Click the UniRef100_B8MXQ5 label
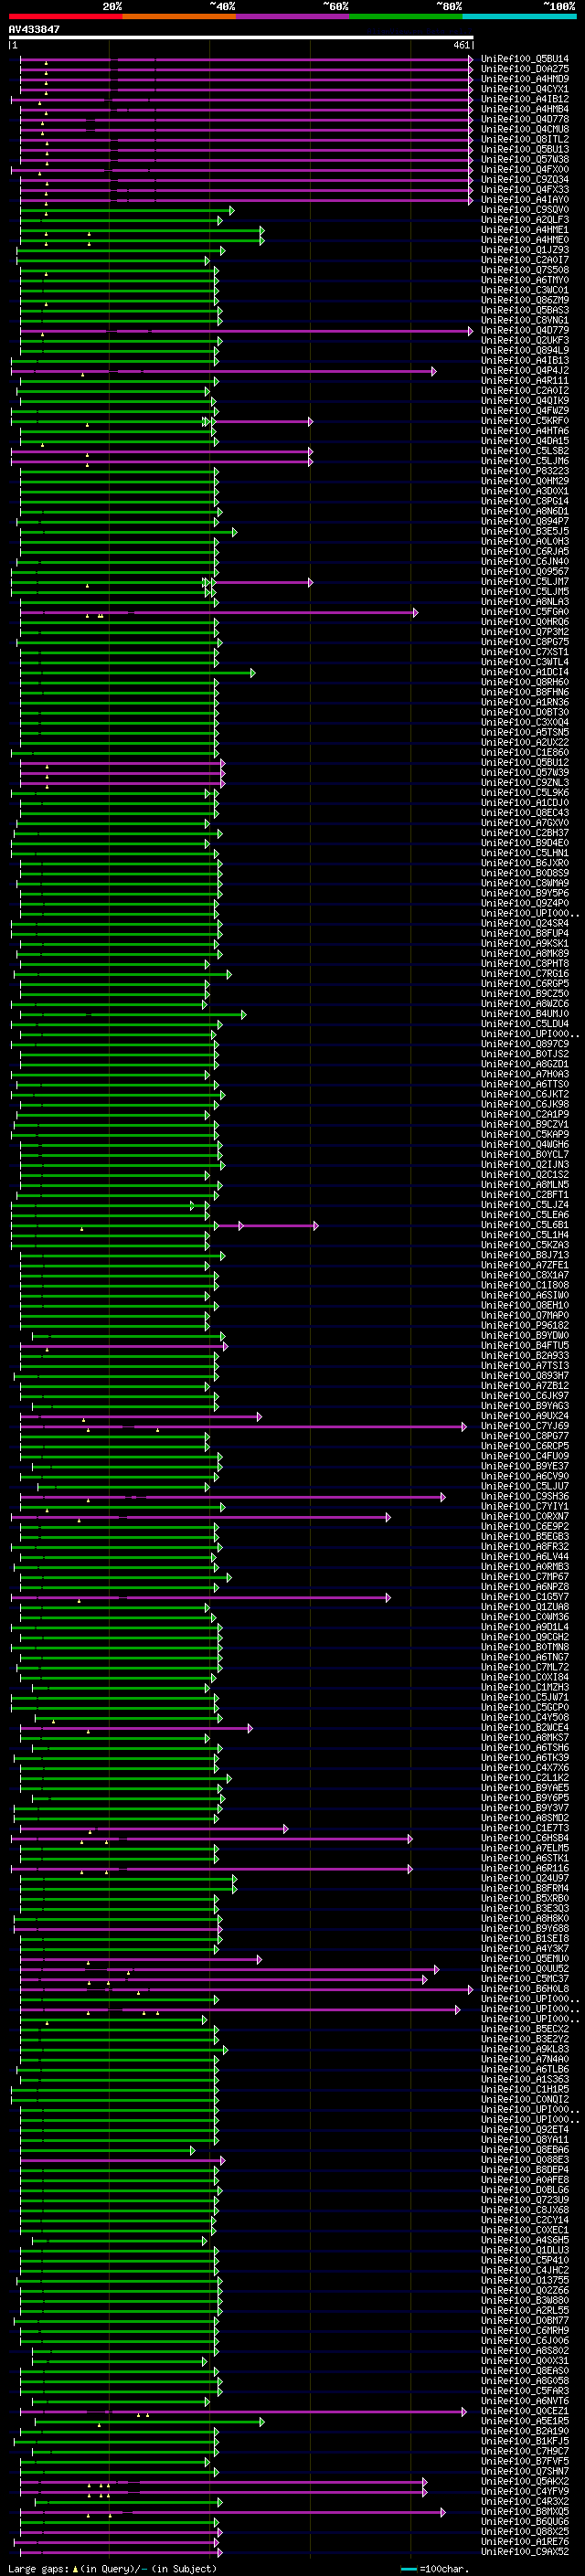 [x=525, y=2511]
